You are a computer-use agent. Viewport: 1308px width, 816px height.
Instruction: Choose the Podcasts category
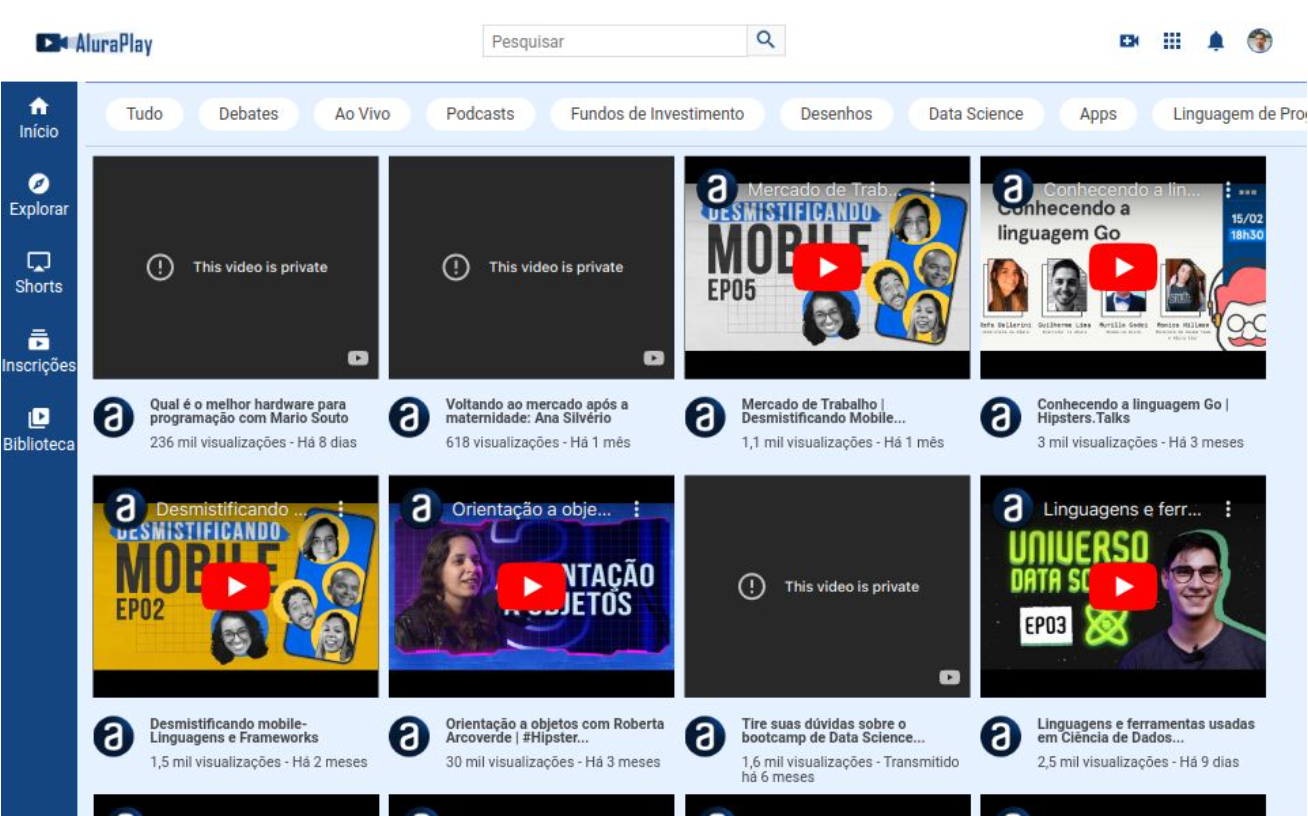click(480, 114)
